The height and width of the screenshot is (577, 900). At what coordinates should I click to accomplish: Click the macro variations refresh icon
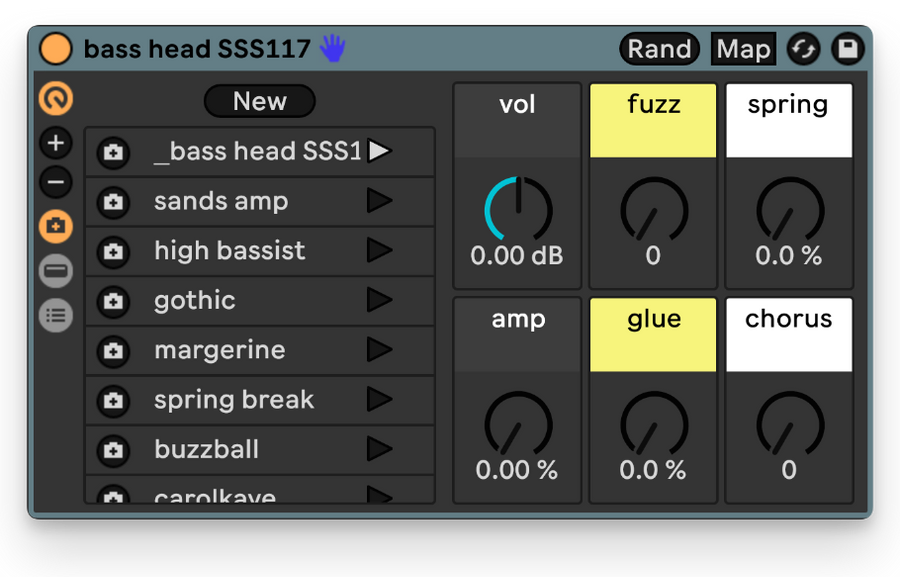[x=804, y=49]
